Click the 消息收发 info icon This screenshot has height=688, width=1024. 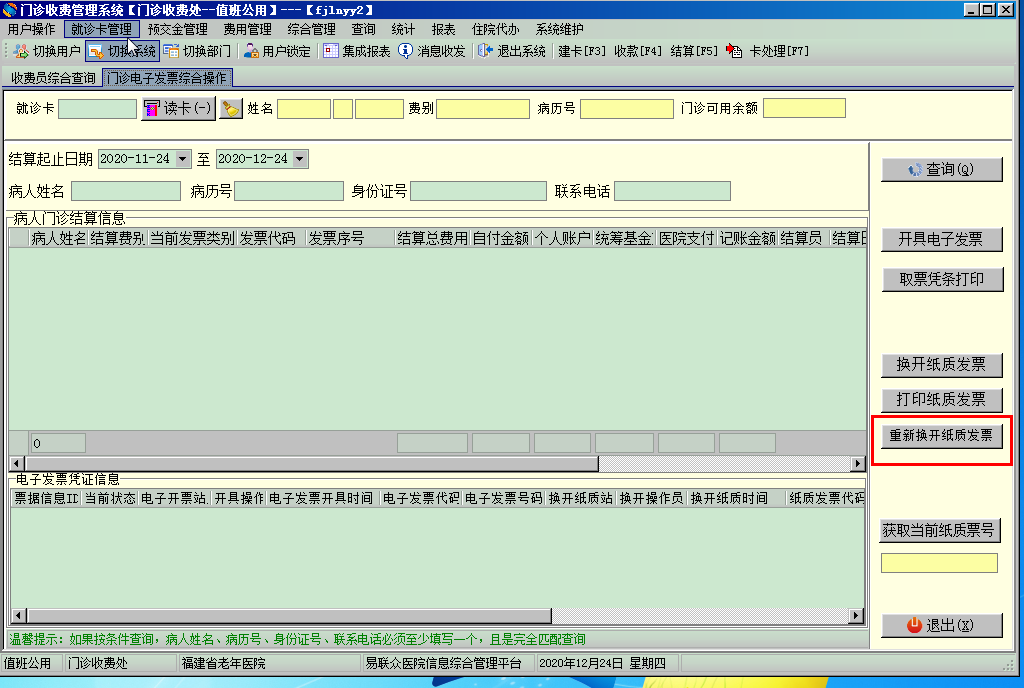coord(406,51)
